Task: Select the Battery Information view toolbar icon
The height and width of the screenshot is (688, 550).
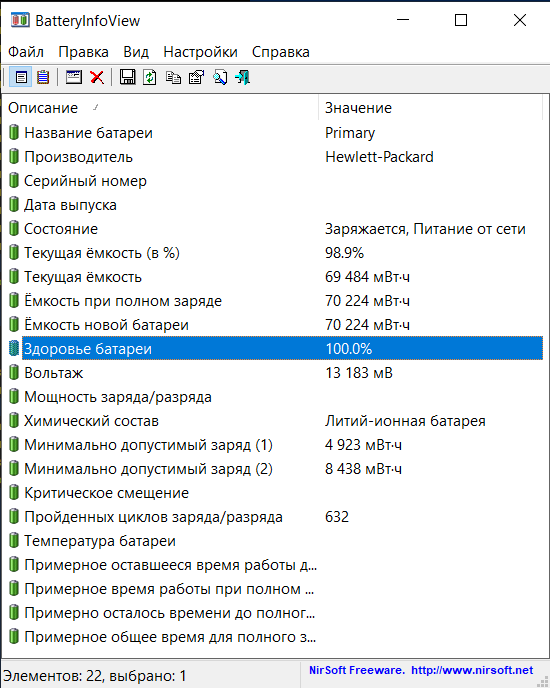Action: click(21, 78)
